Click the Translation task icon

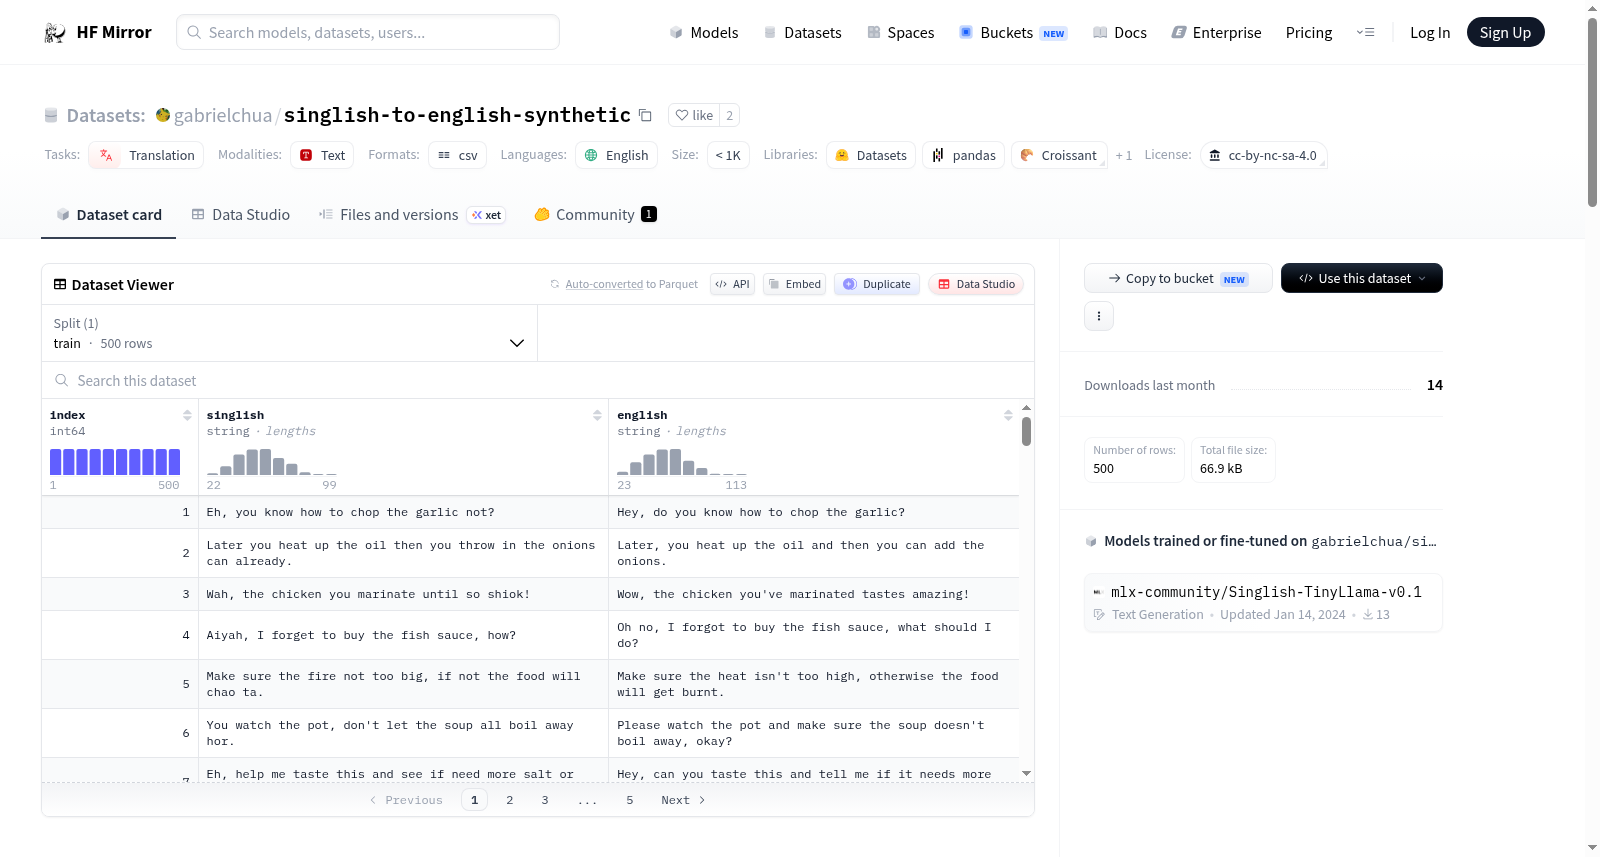pyautogui.click(x=106, y=155)
